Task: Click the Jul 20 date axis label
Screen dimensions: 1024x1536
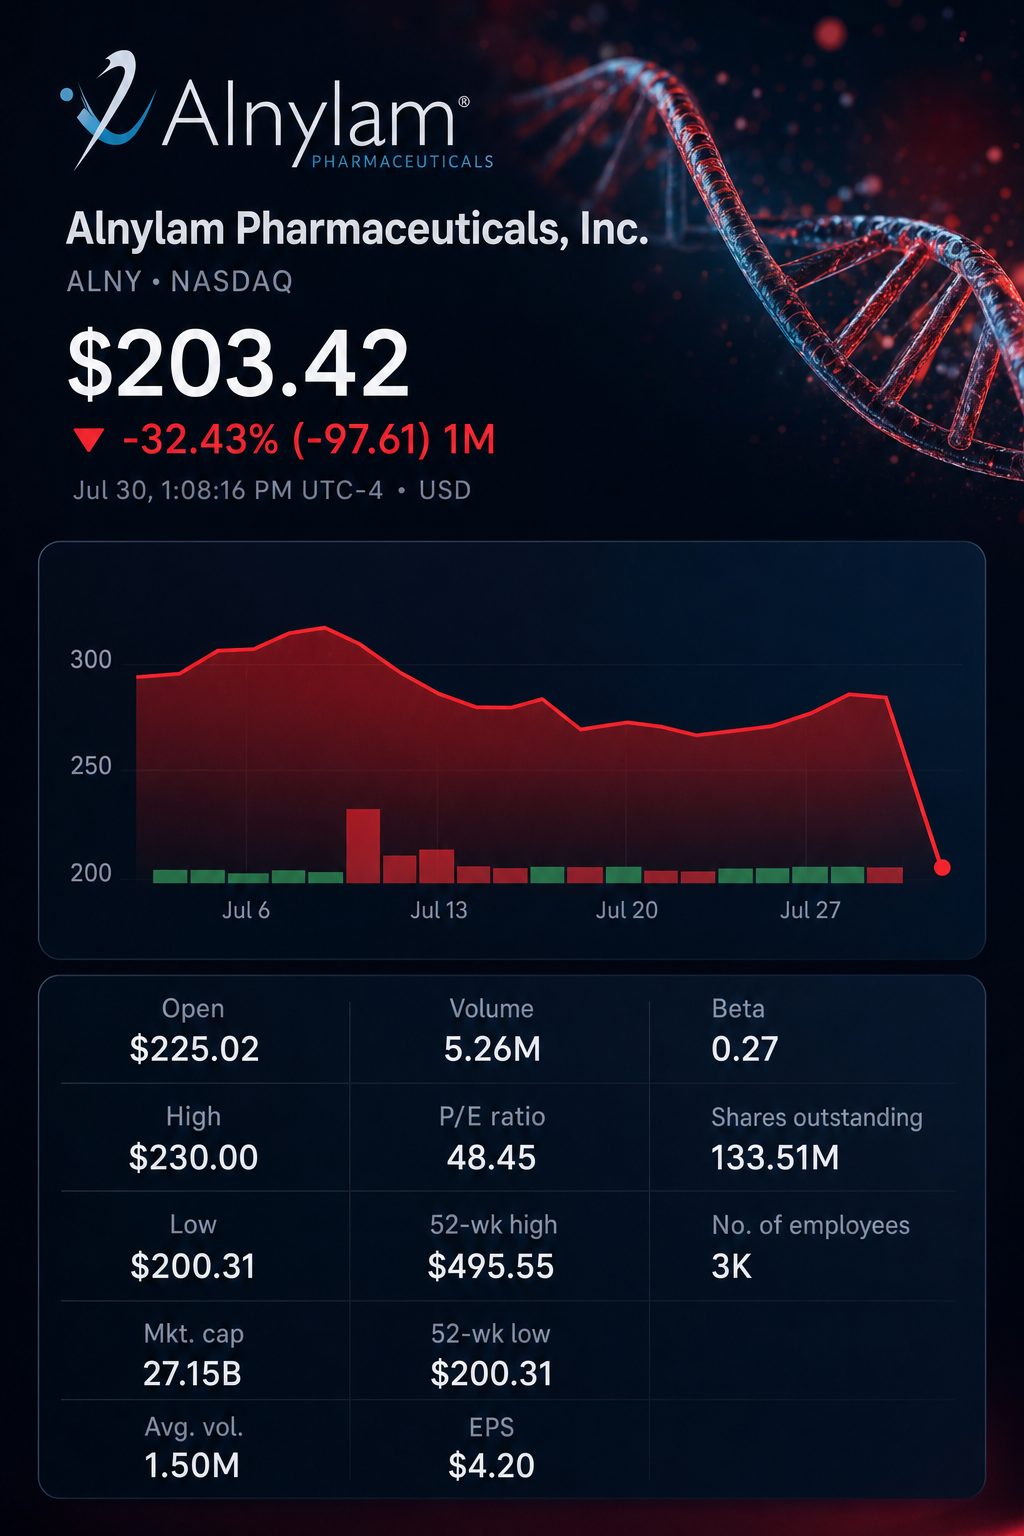Action: tap(627, 910)
